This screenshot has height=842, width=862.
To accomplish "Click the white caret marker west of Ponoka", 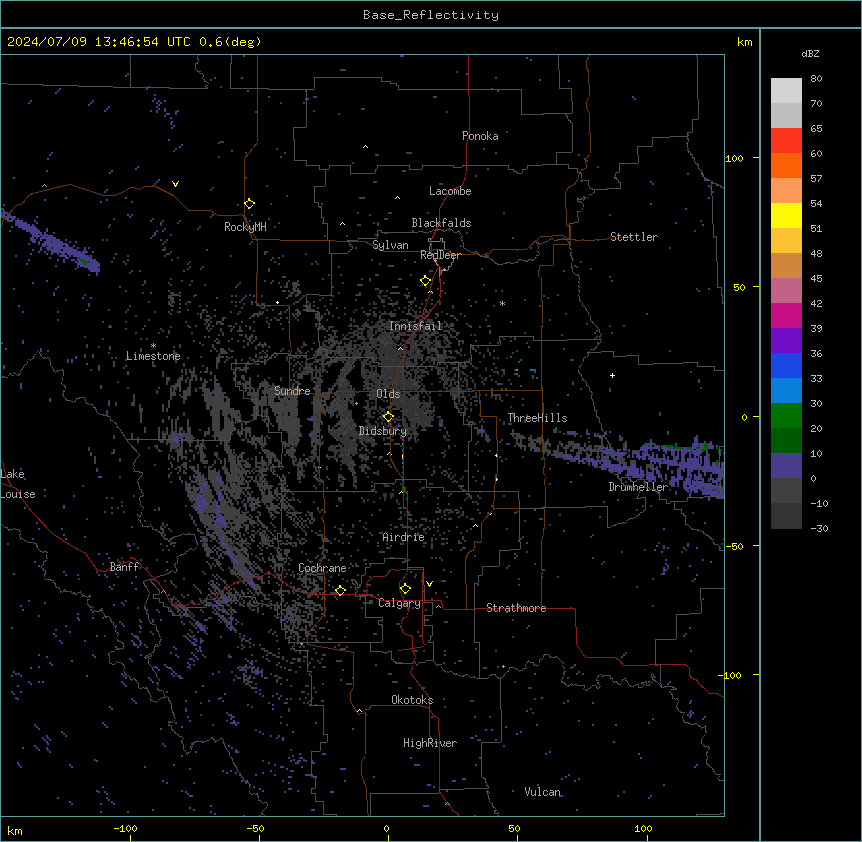I will (365, 147).
